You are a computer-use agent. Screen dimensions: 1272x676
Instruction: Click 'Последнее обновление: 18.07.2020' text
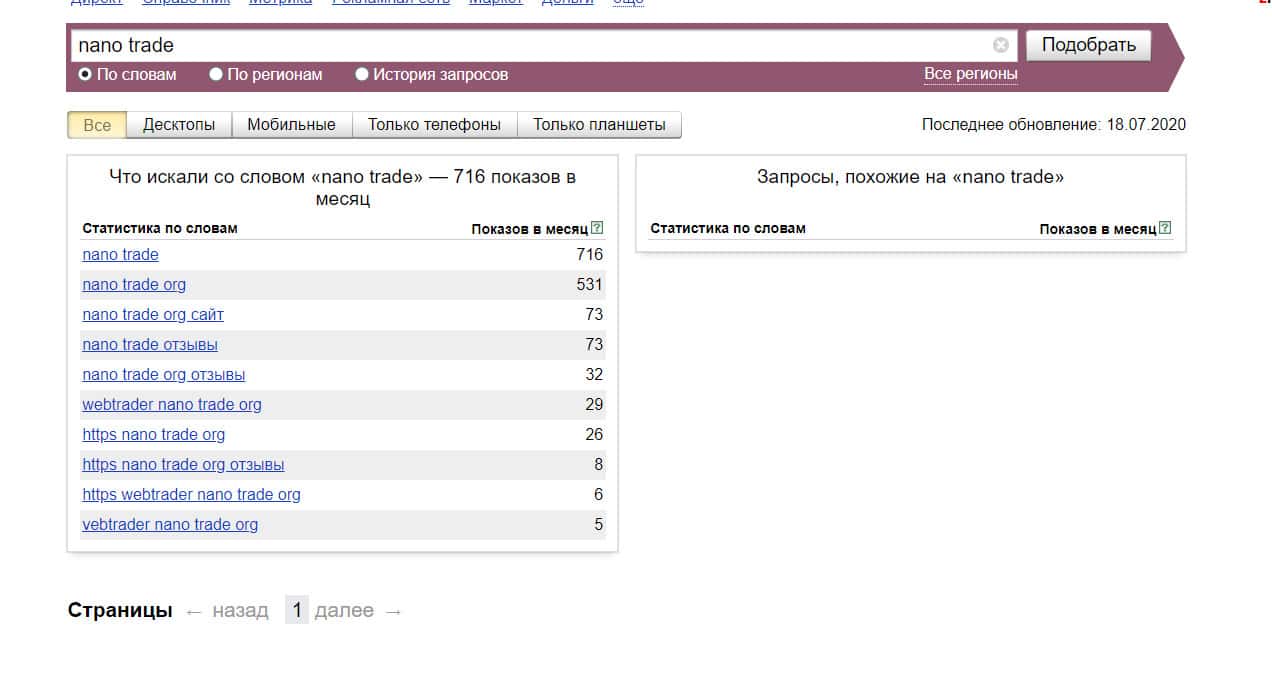click(1054, 125)
